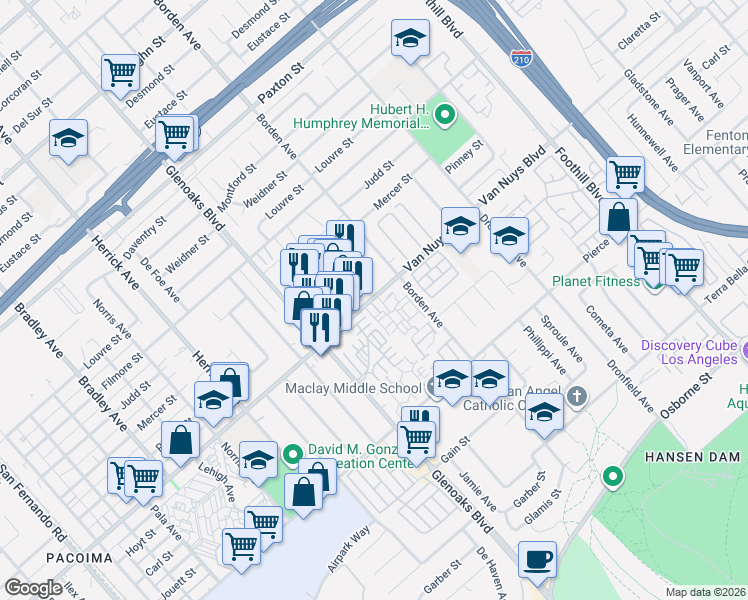Select the school marker near Dronfield Ave
The image size is (748, 600).
(x=509, y=237)
